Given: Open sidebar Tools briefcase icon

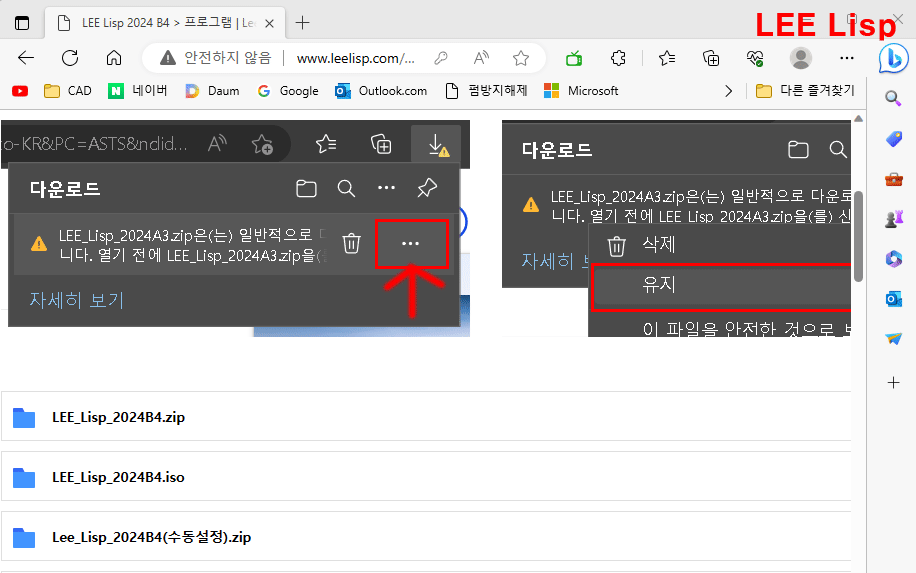Looking at the screenshot, I should 893,179.
